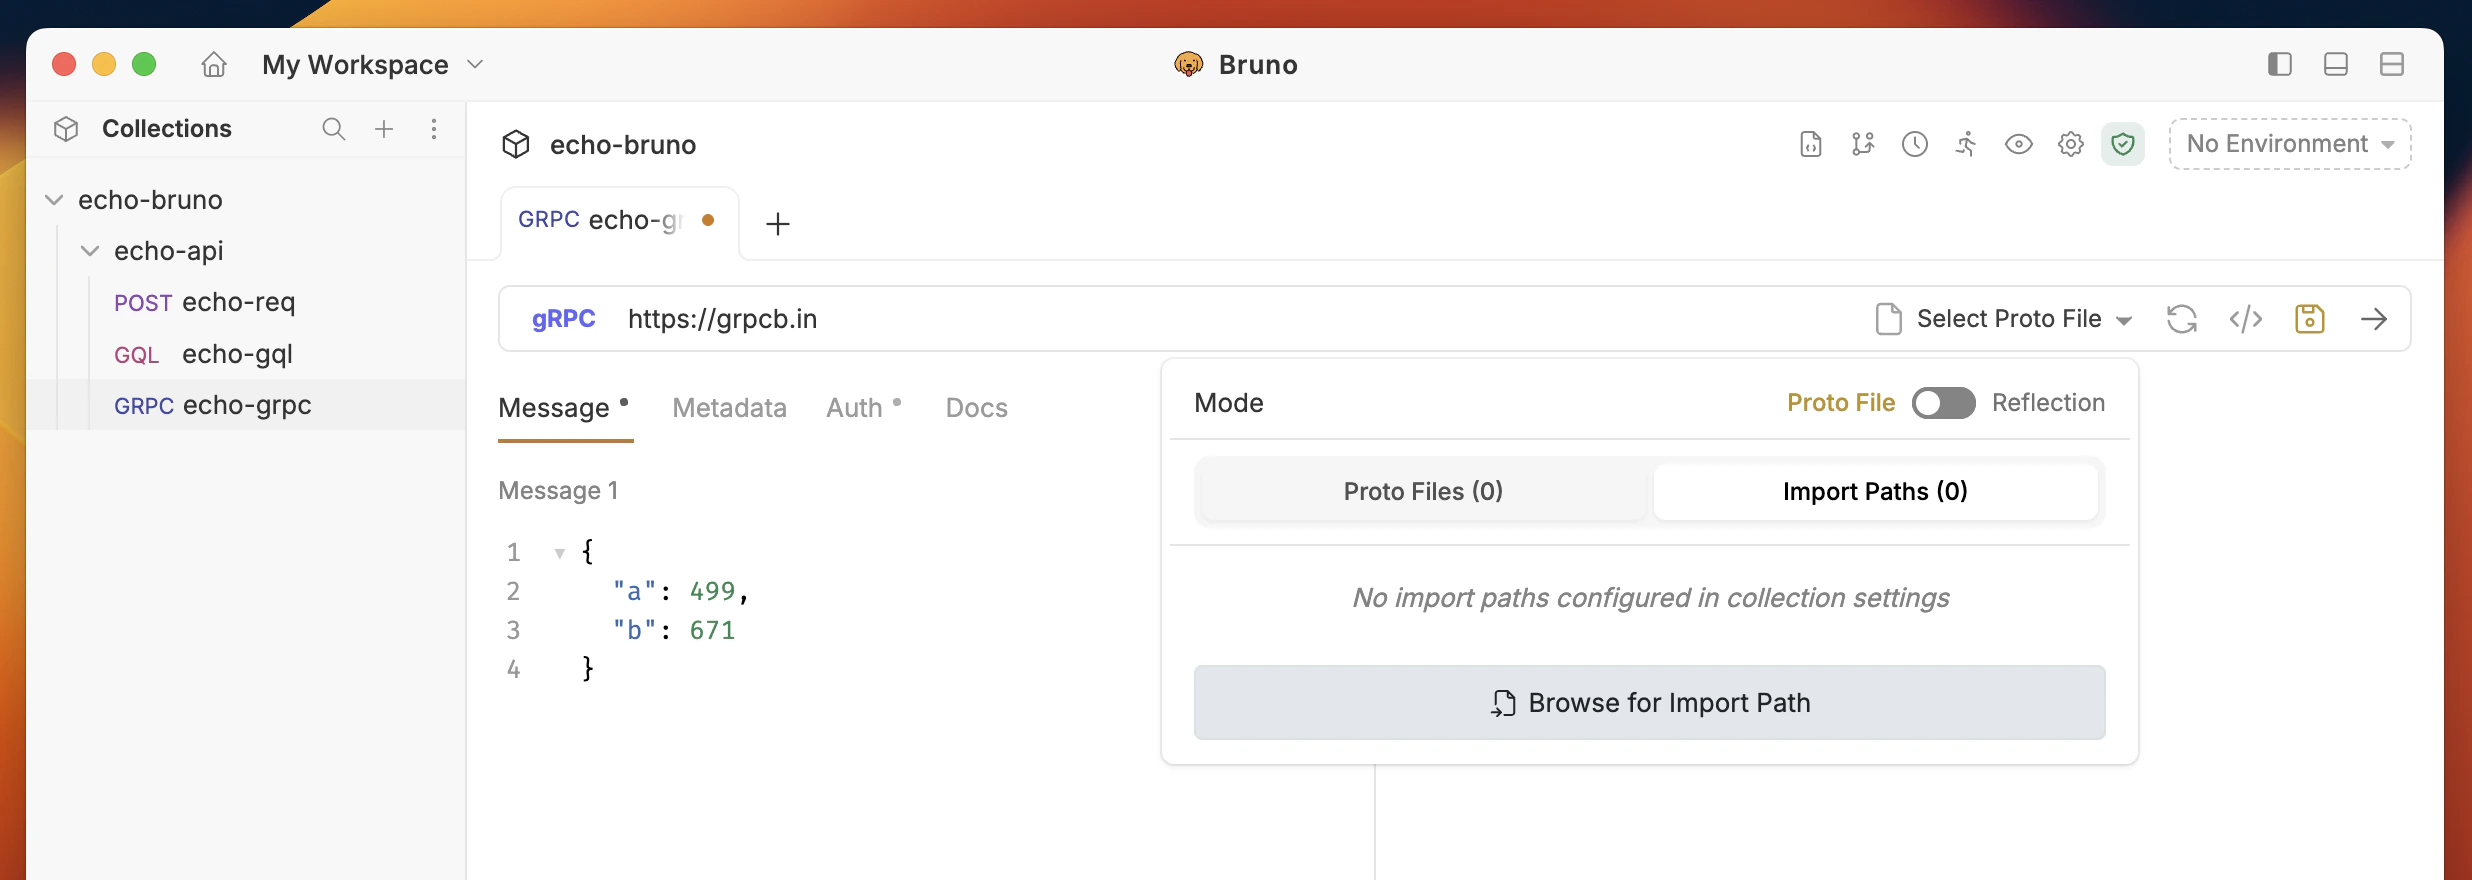Click the Bruno app title

[x=1257, y=65]
